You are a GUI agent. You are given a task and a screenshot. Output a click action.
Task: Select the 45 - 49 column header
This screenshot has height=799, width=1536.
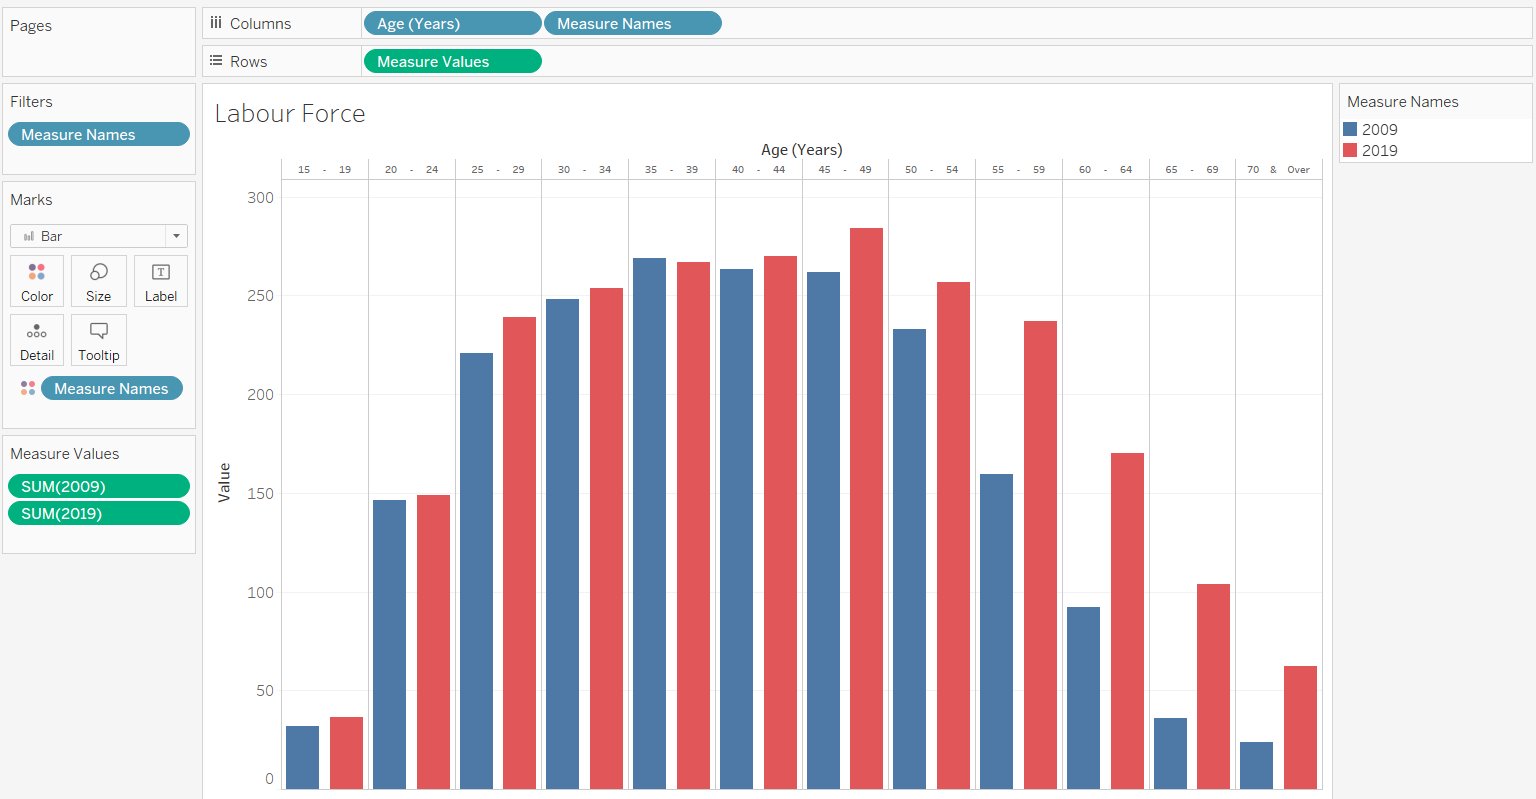845,169
